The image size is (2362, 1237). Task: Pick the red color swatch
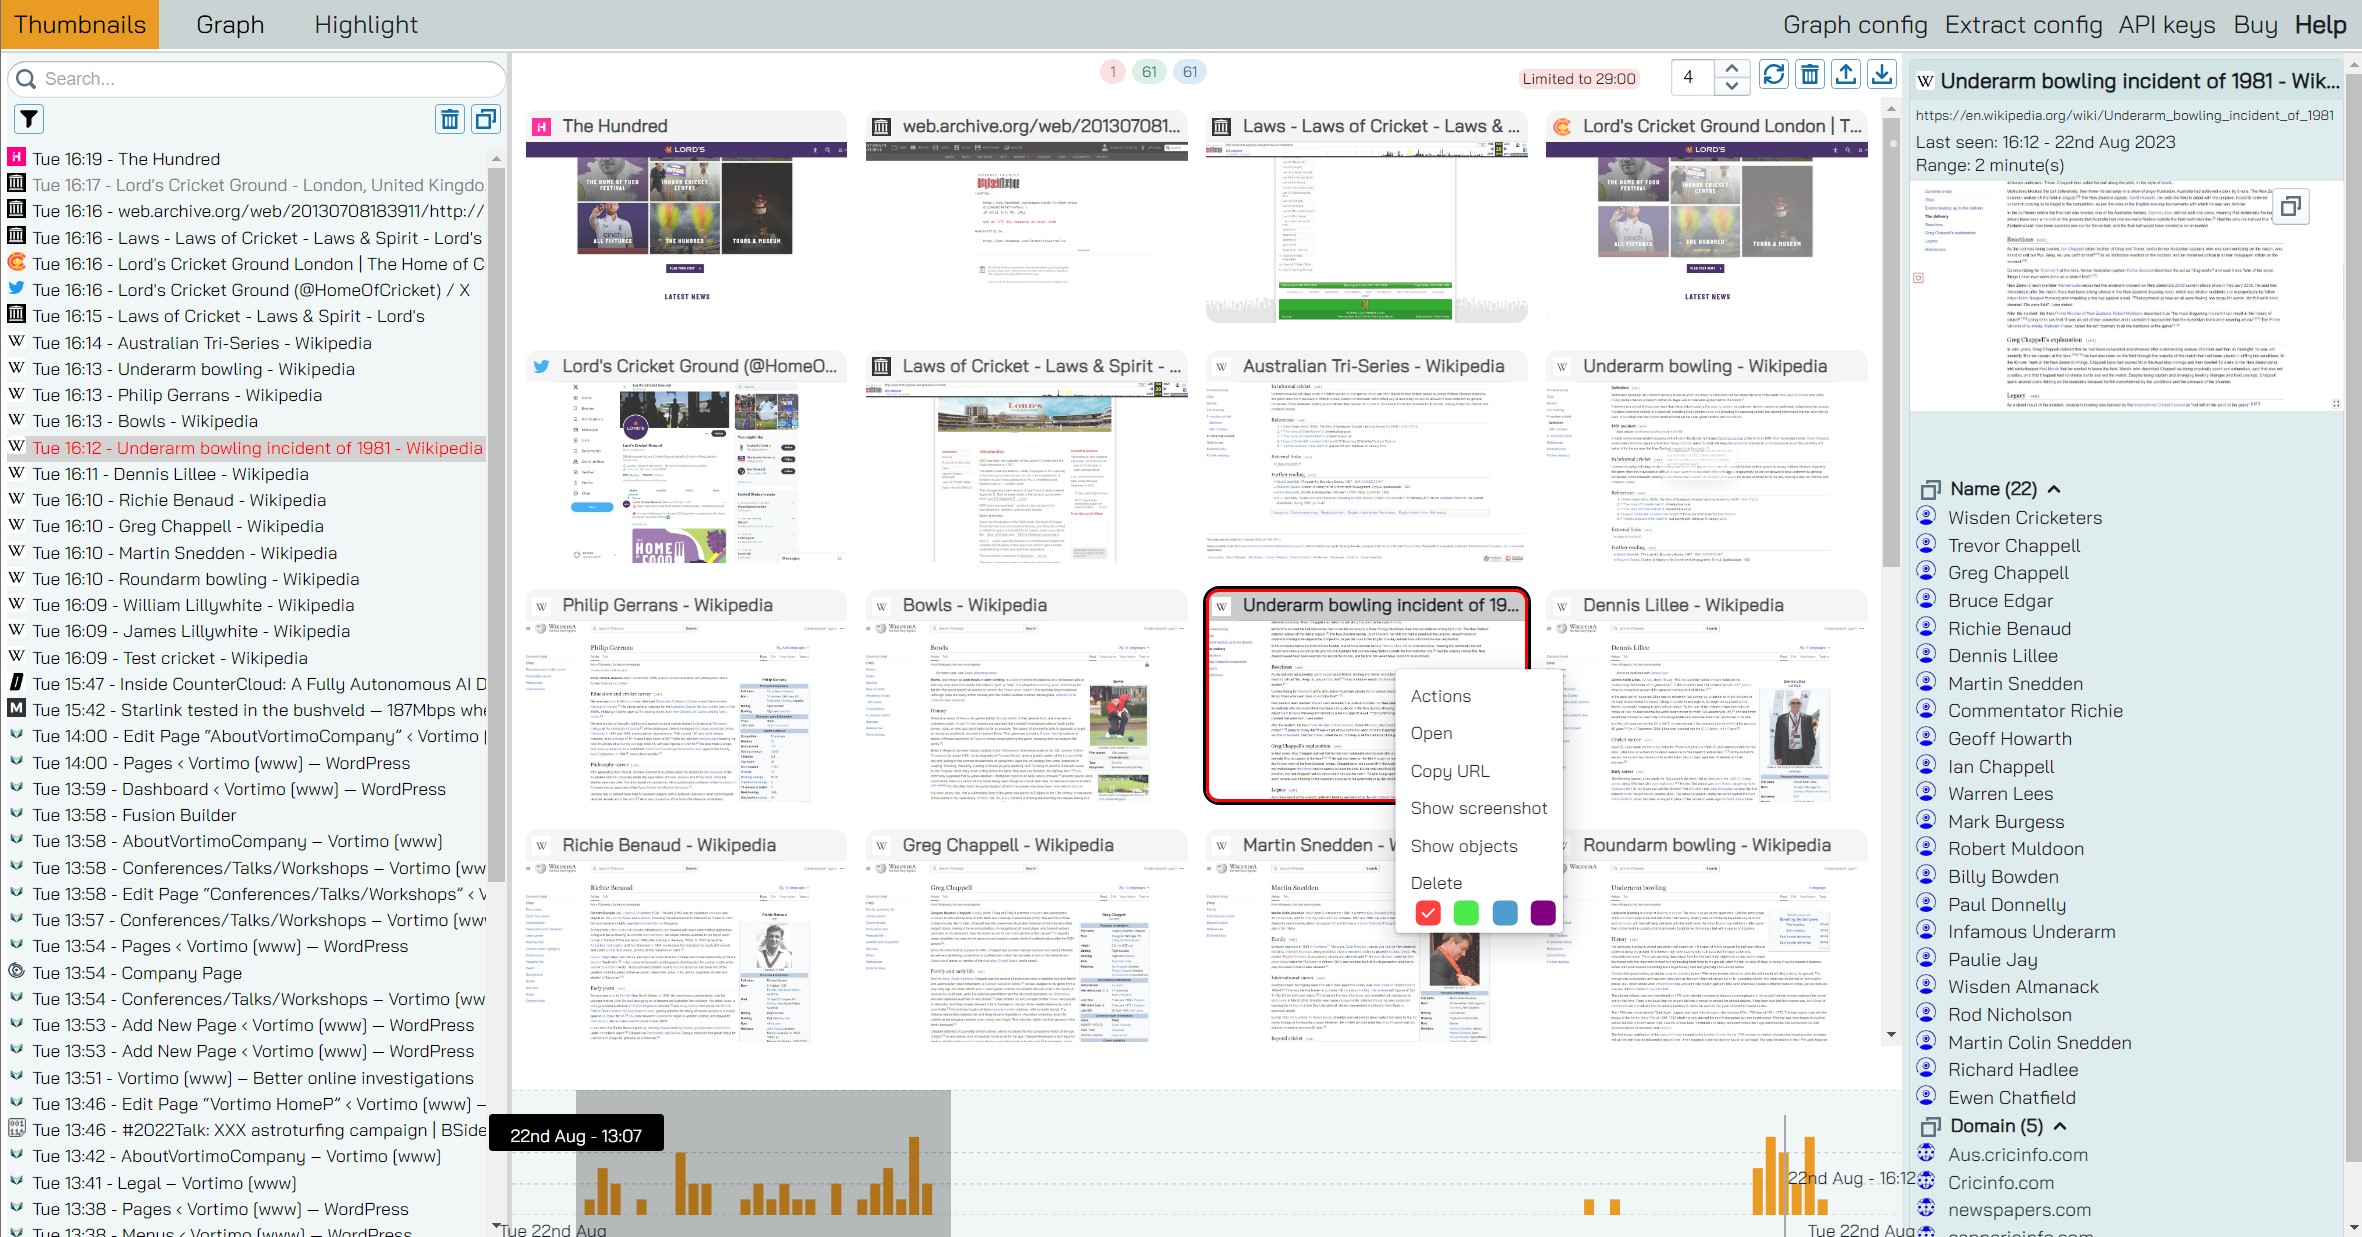pos(1428,912)
